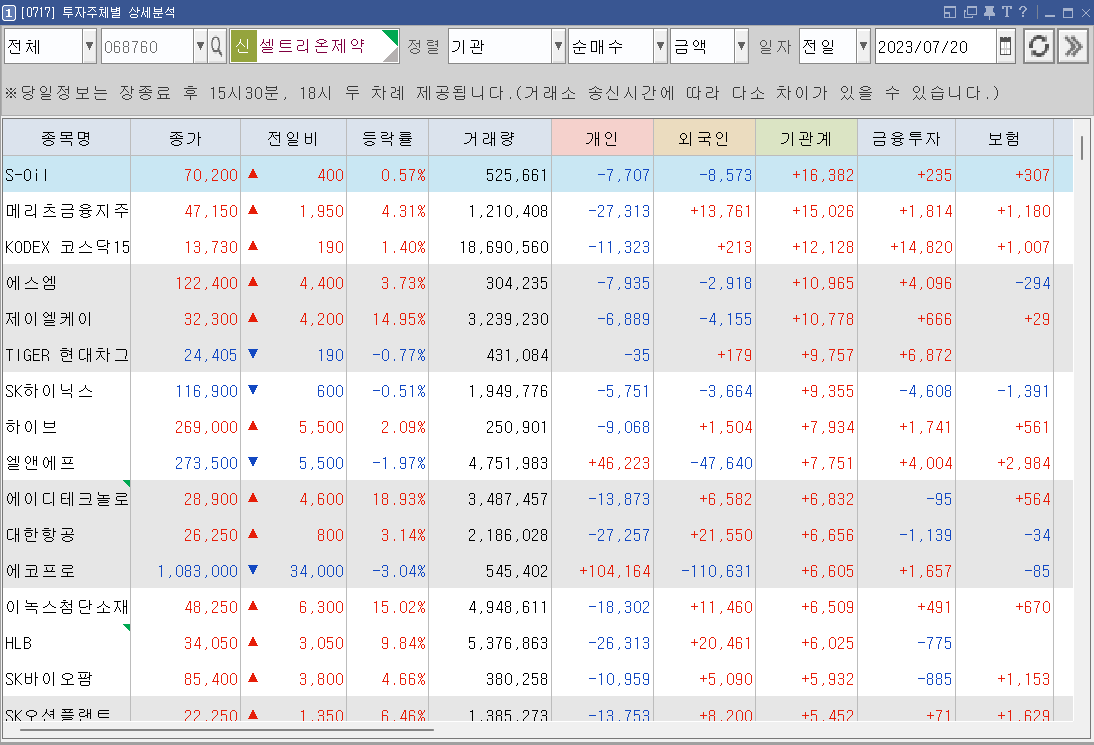1094x745 pixels.
Task: Sort by the 거래량 column header
Action: (x=490, y=138)
